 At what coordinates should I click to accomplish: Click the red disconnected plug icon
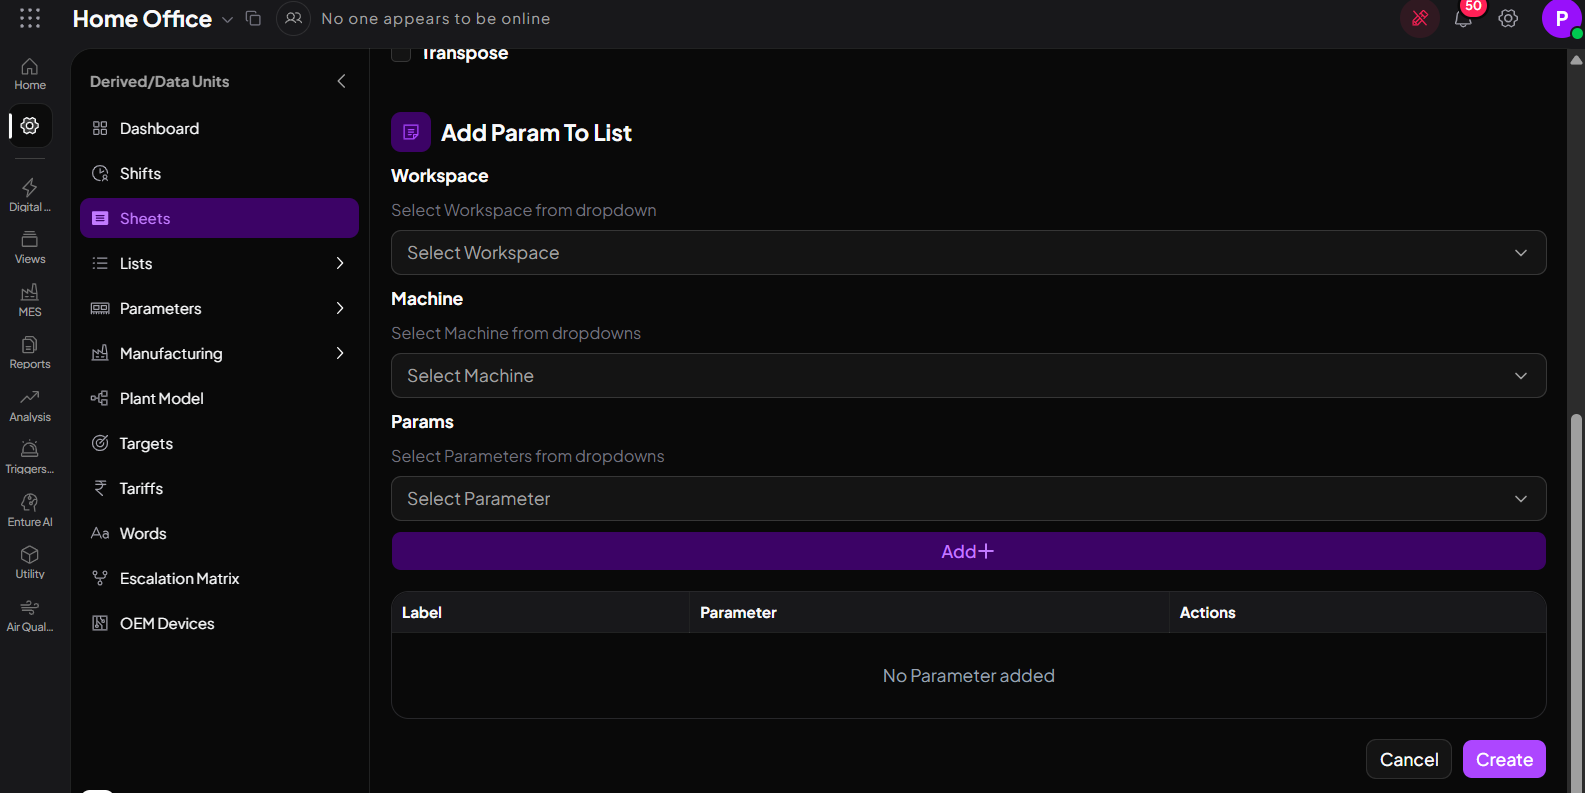tap(1420, 18)
